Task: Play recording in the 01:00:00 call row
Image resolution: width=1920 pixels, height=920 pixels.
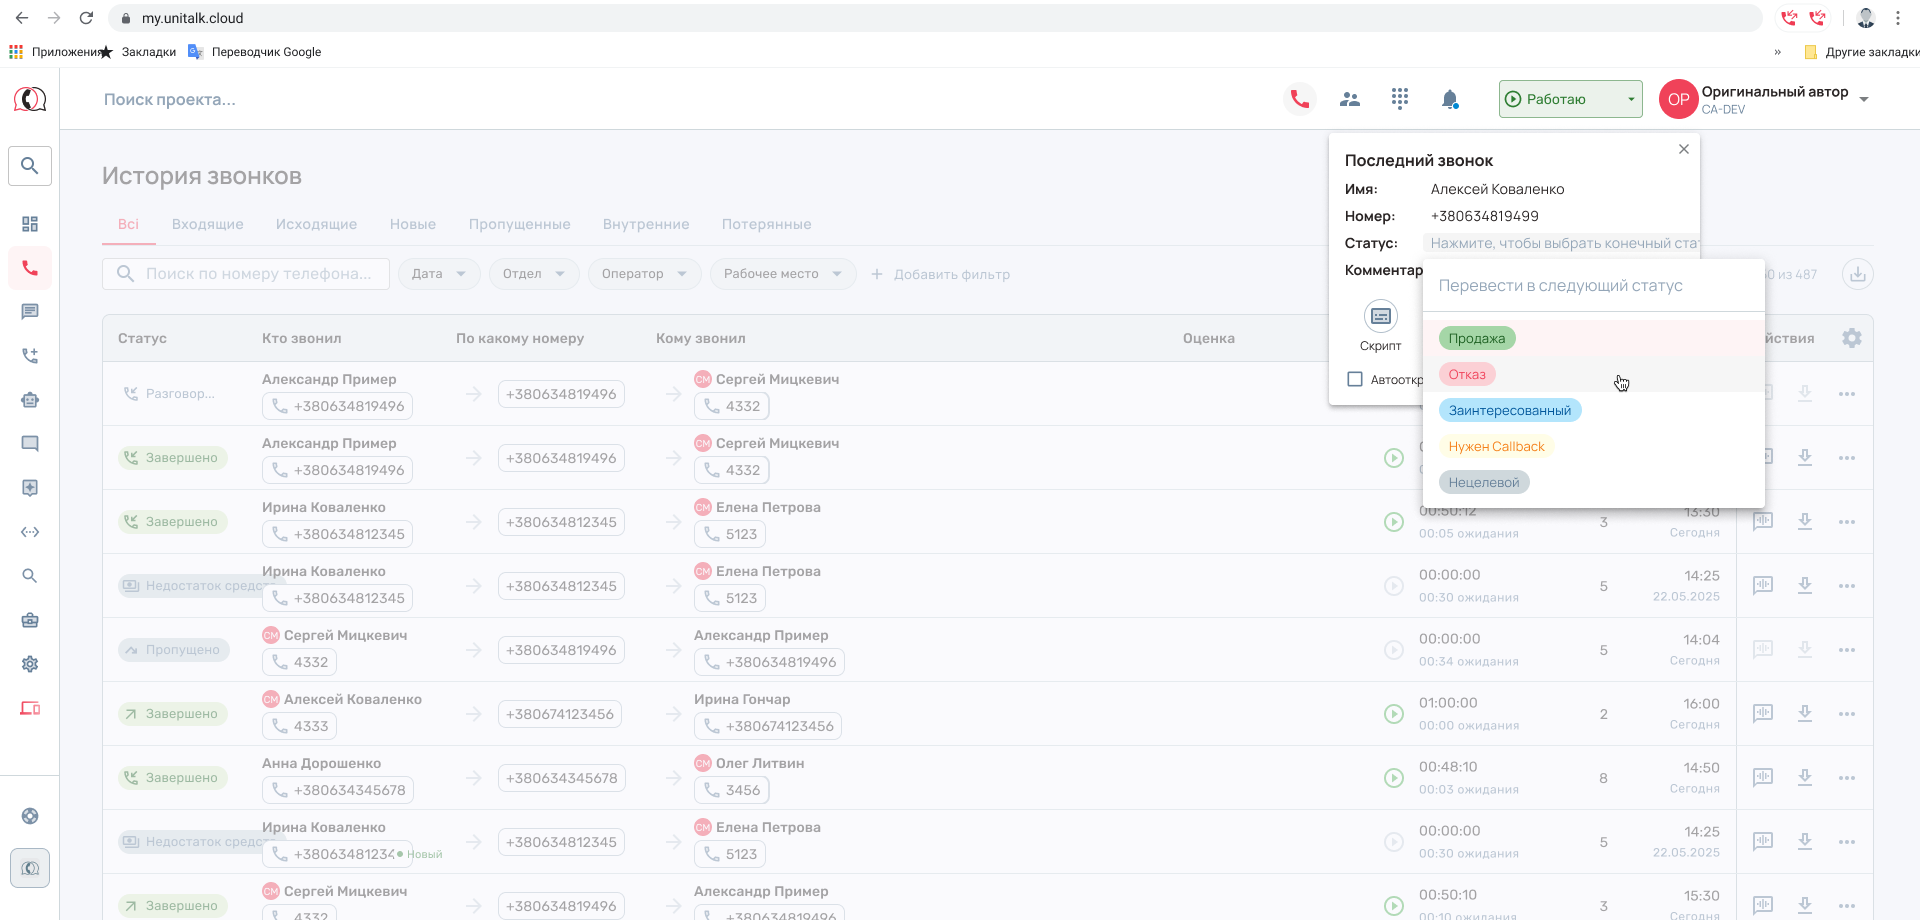Action: [1394, 714]
